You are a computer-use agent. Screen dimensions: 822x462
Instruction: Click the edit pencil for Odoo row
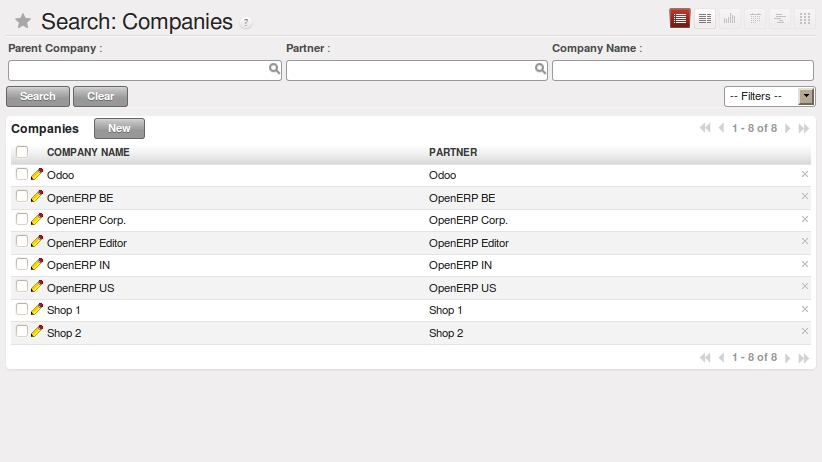(37, 174)
